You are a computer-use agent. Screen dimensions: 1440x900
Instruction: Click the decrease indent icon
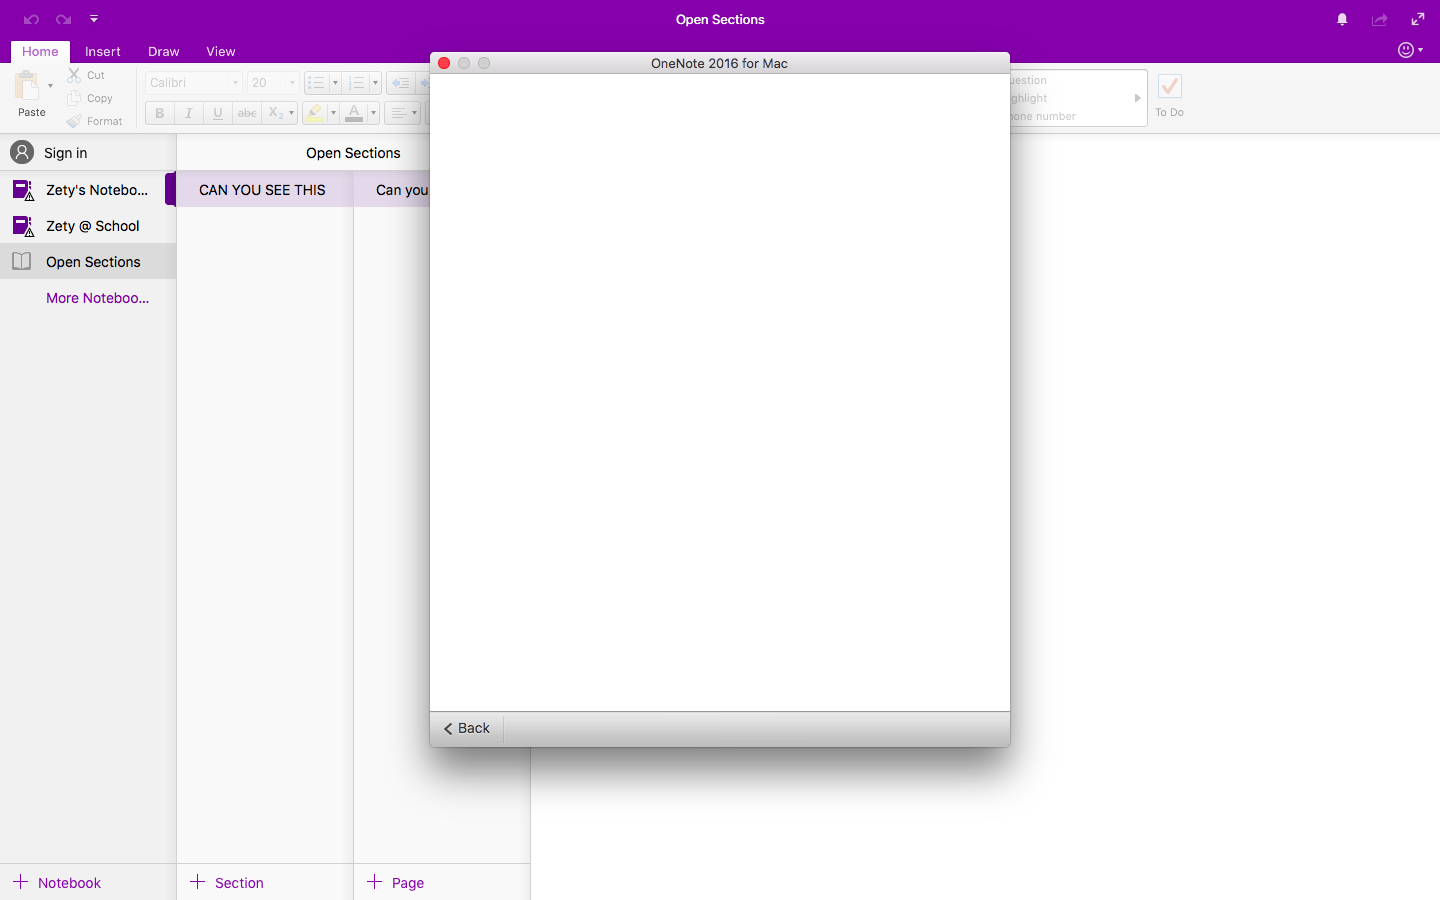[x=400, y=83]
